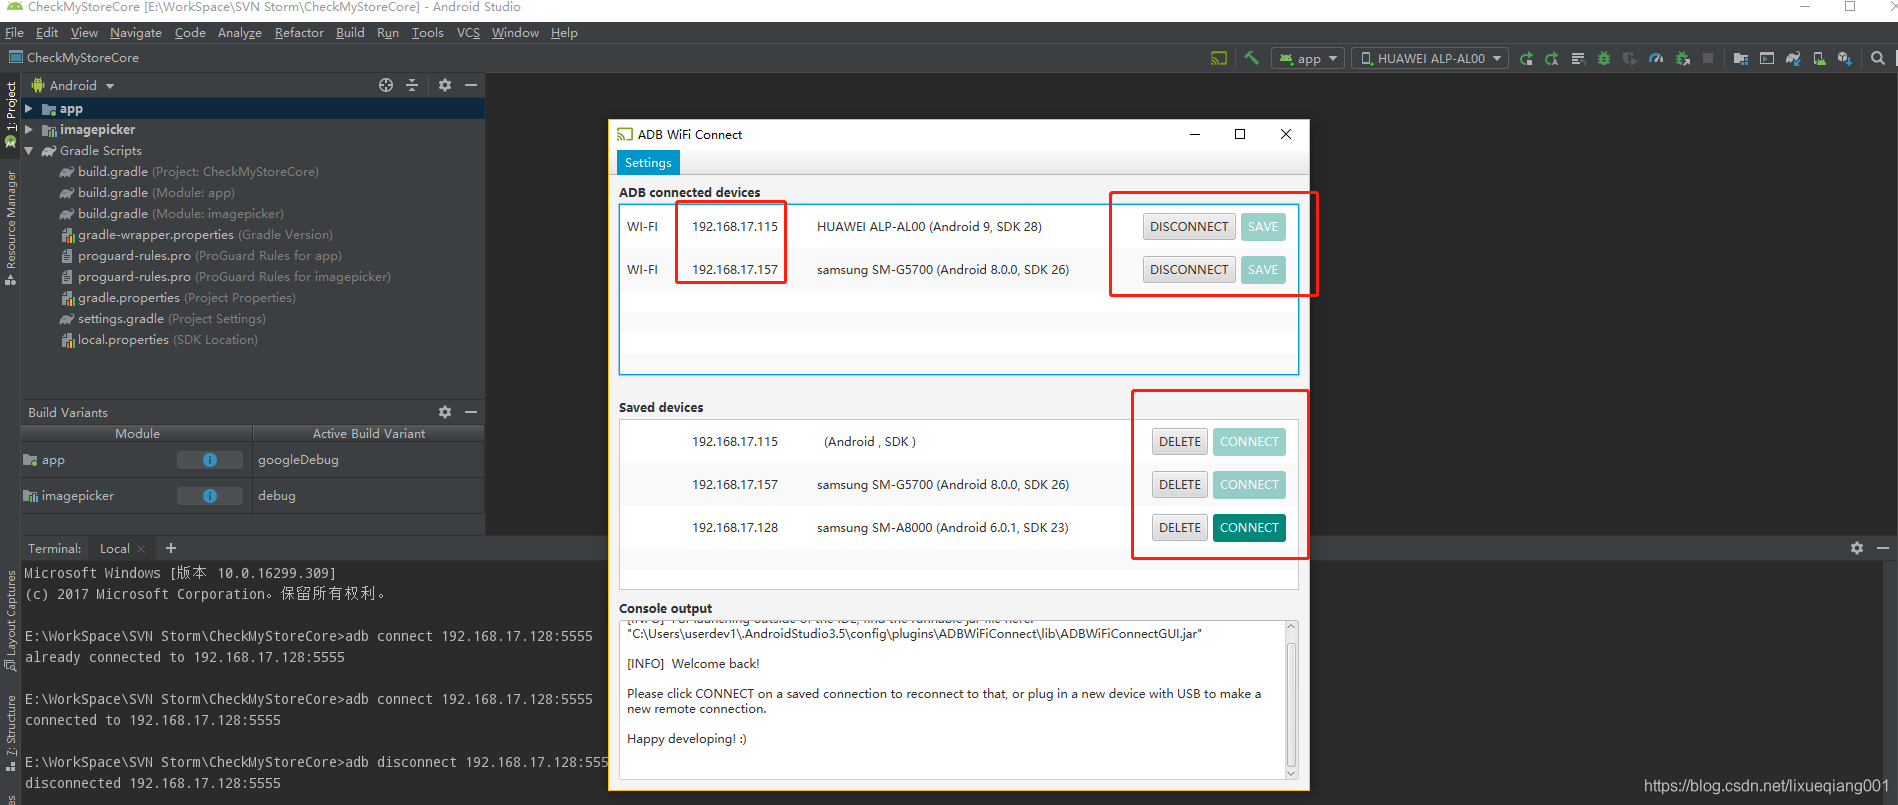1898x805 pixels.
Task: Click info icon for imagepicker module
Action: pyautogui.click(x=210, y=496)
